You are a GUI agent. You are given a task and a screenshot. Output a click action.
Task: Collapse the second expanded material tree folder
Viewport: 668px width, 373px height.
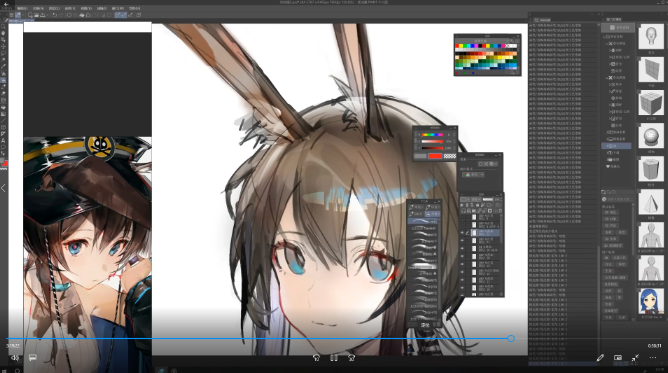coord(607,77)
